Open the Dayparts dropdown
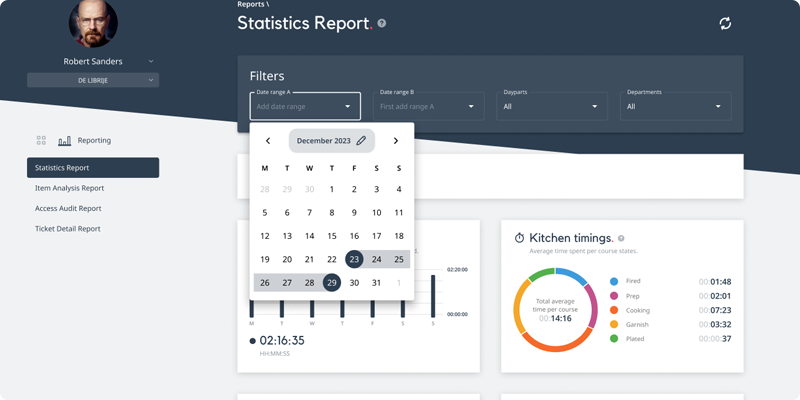Screen dimensions: 800x400 pos(552,106)
